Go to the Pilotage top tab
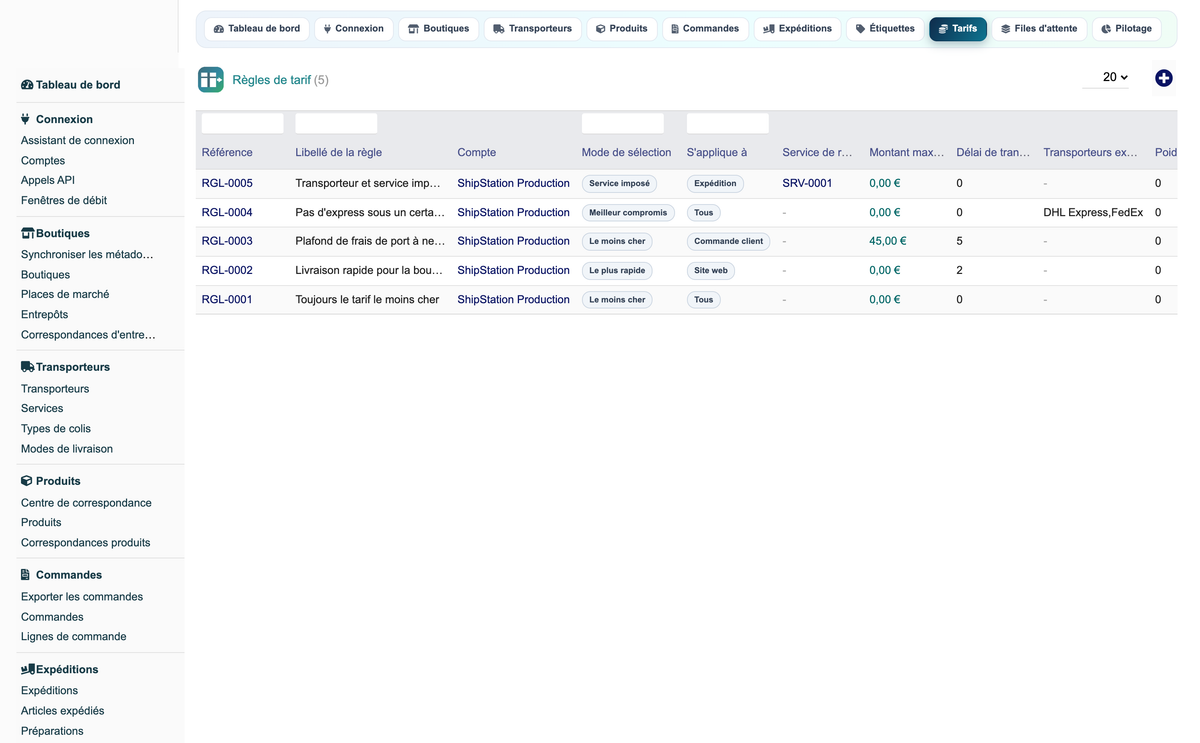Viewport: 1200px width, 743px height. pos(1126,29)
